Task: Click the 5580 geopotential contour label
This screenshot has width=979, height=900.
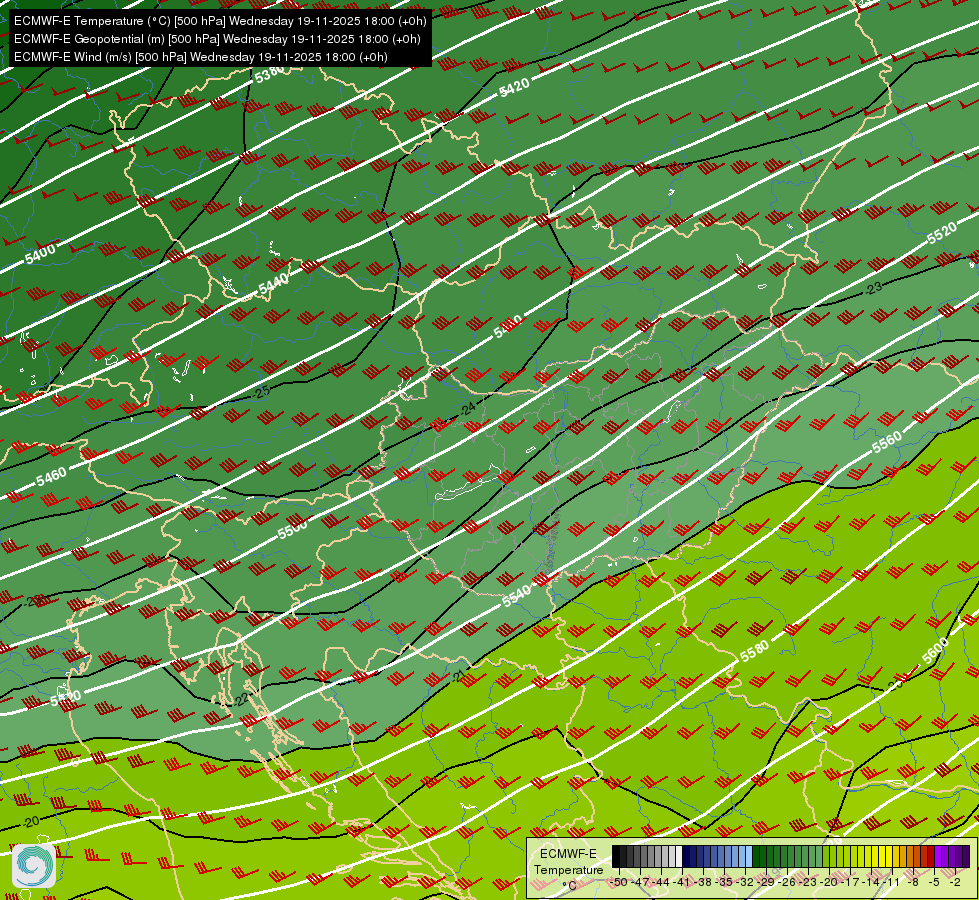Action: [x=754, y=652]
